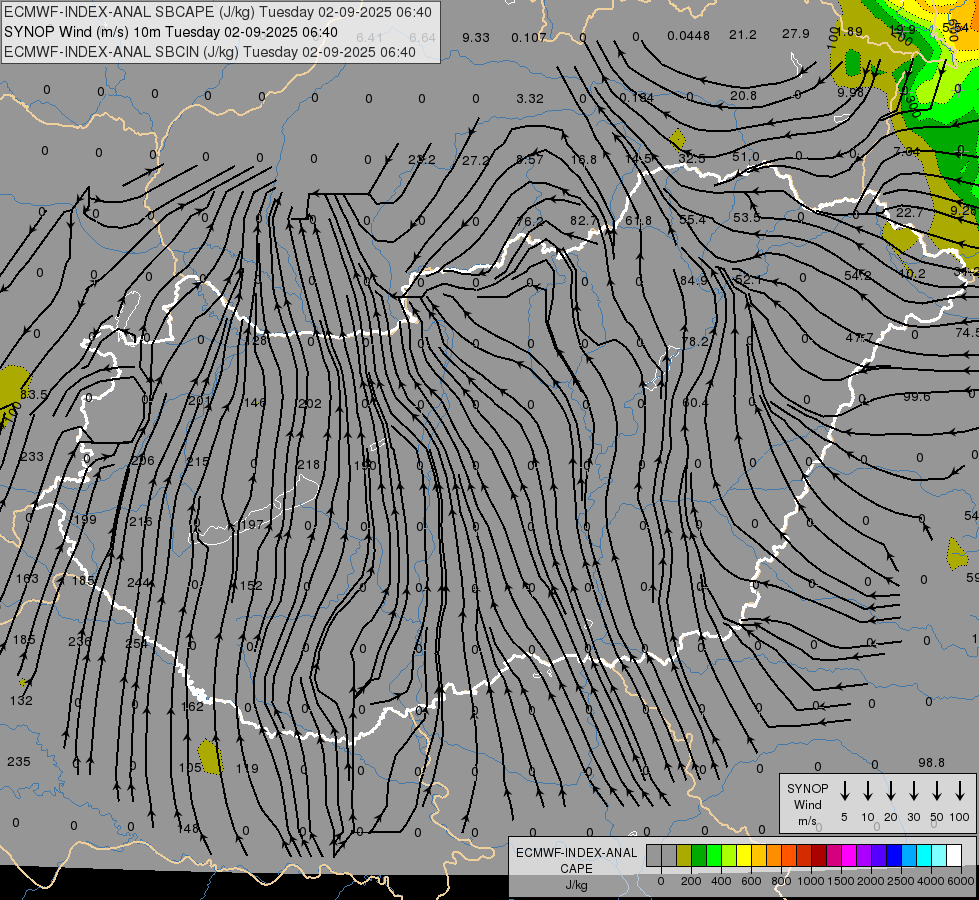Click the map value 3.32

(530, 99)
